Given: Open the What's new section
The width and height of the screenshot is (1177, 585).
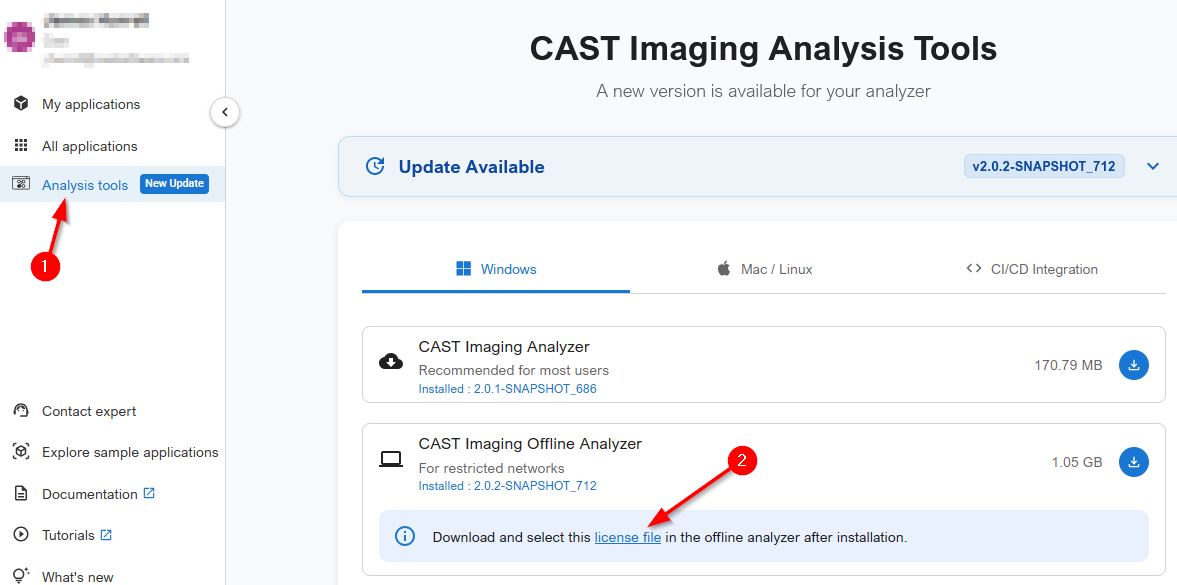Looking at the screenshot, I should [x=77, y=576].
